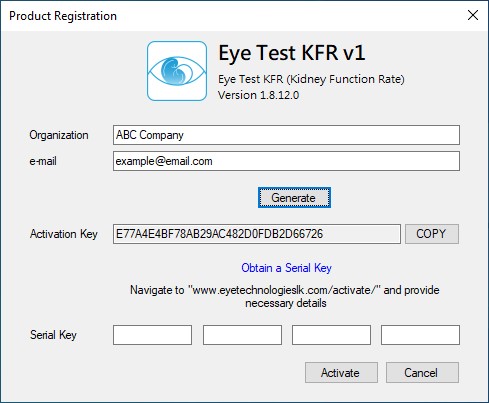Click the Product Registration title bar text
The width and height of the screenshot is (489, 403).
click(63, 16)
